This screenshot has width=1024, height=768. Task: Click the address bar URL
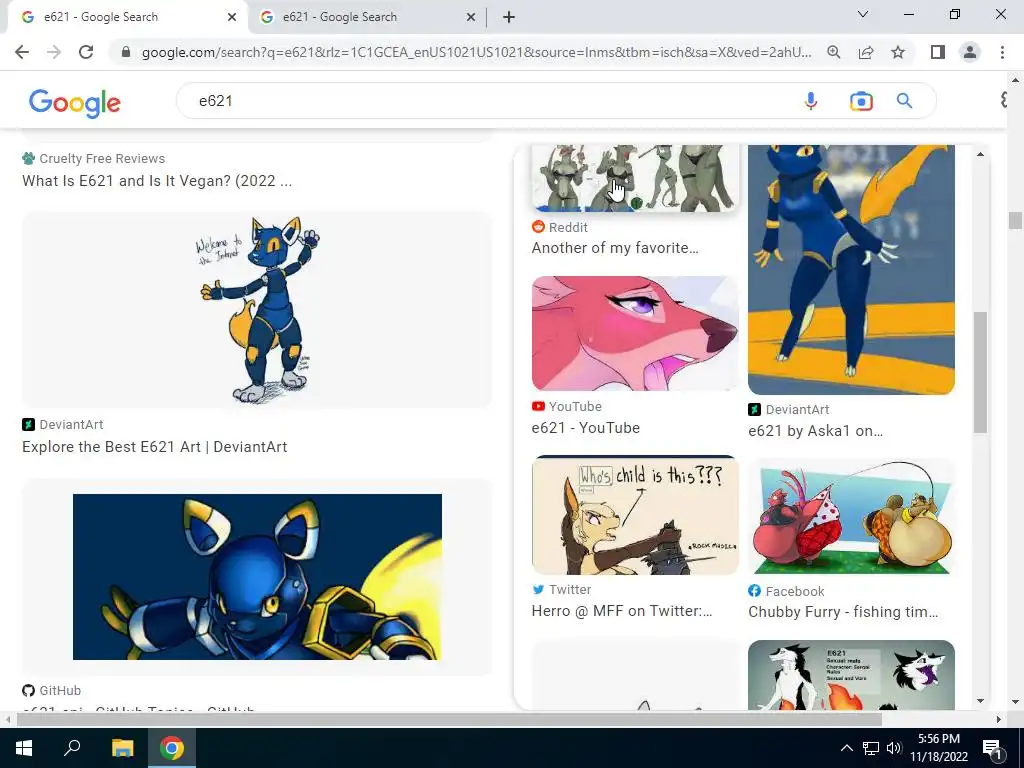476,52
